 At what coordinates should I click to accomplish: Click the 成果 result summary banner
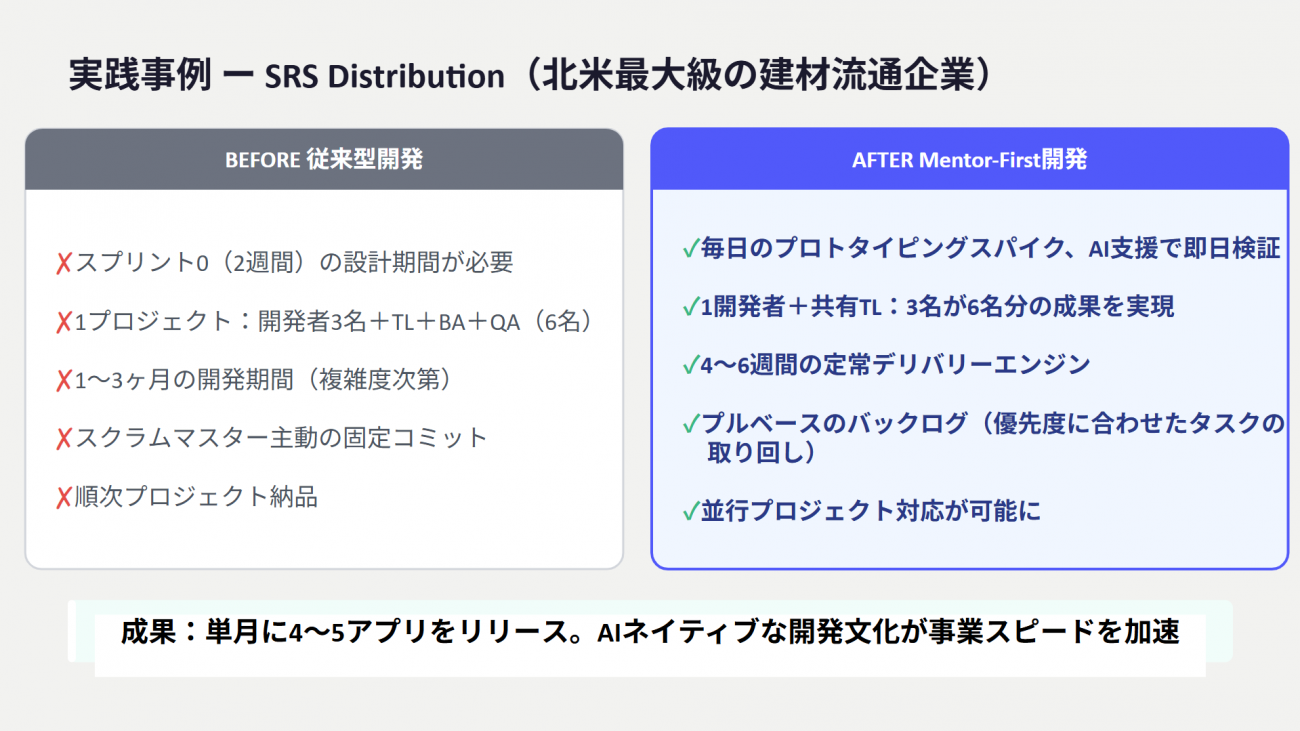click(650, 633)
